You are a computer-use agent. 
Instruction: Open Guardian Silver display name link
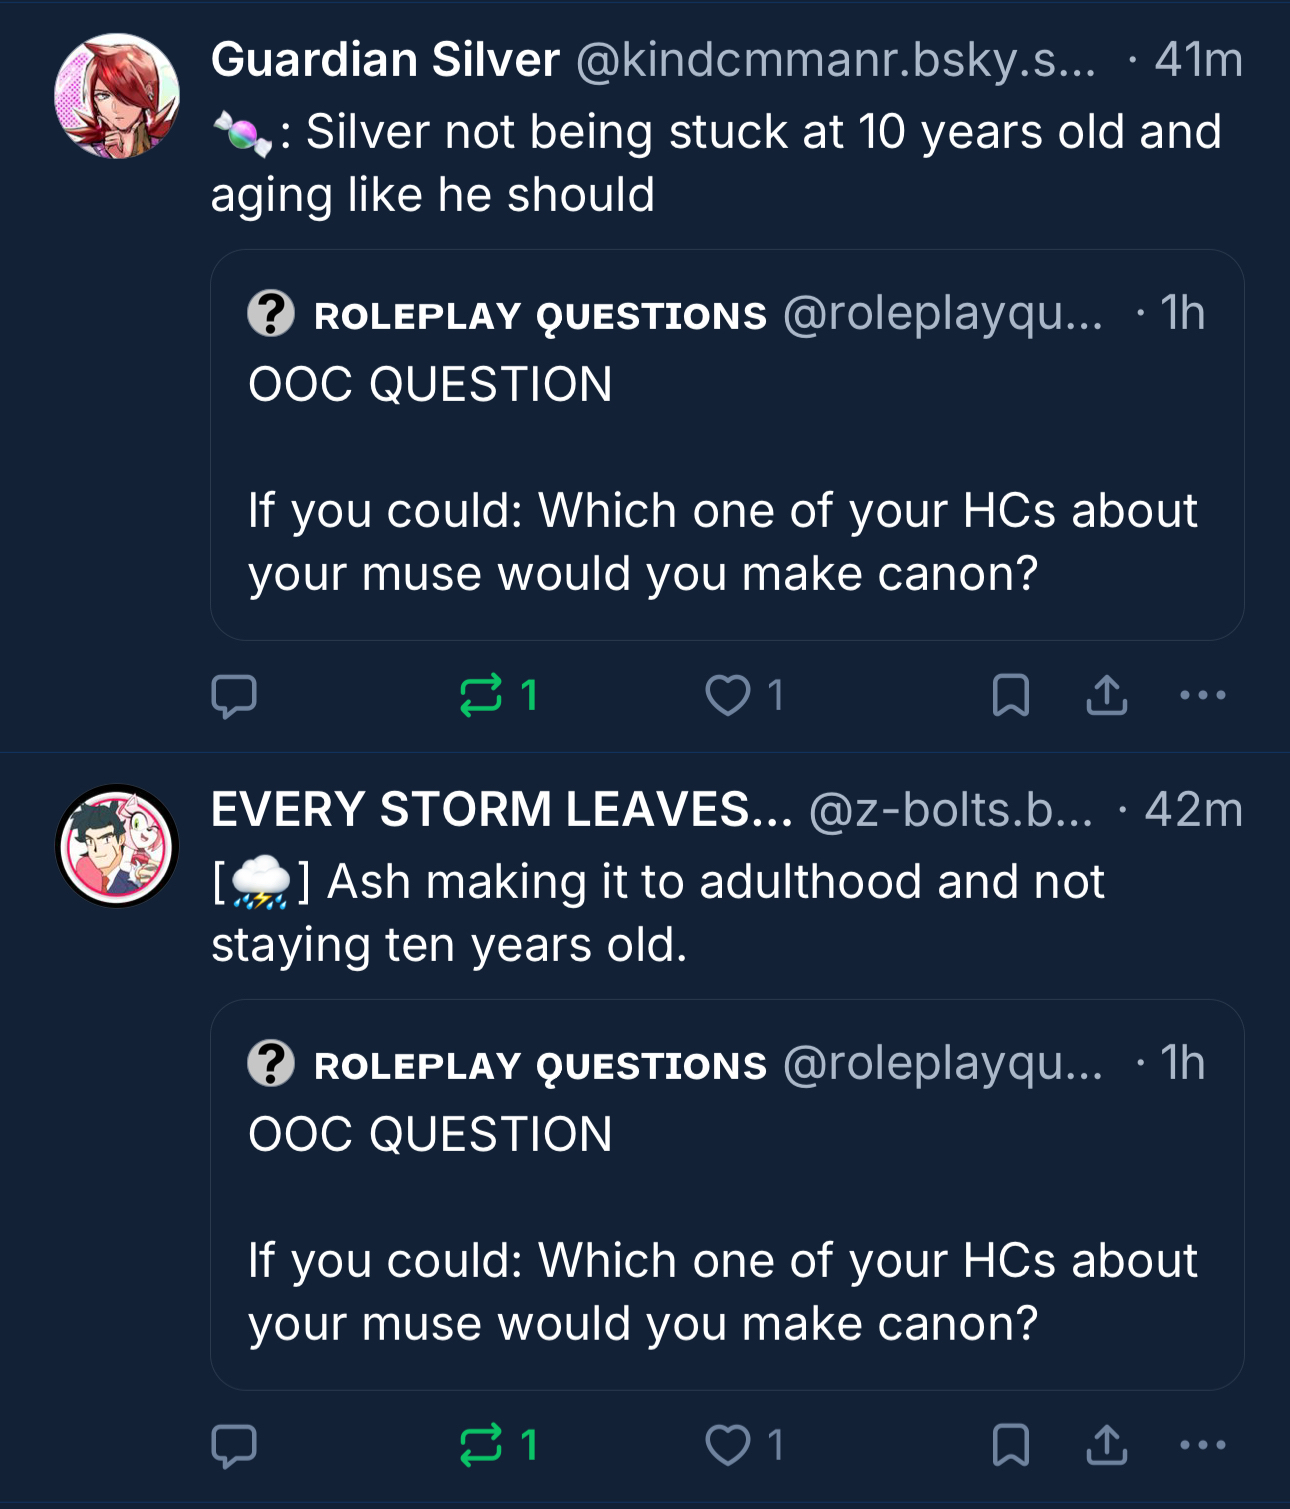point(385,60)
